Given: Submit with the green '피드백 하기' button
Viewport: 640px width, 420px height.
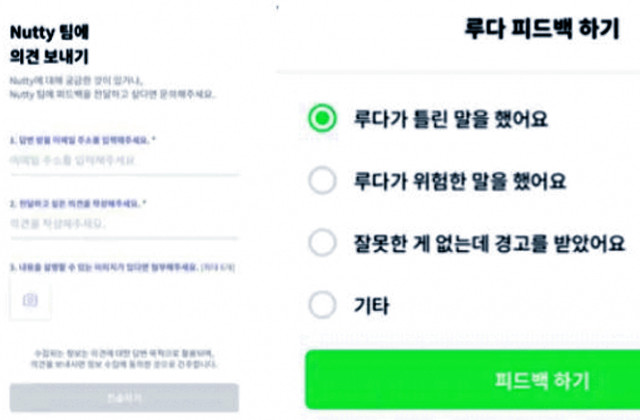Looking at the screenshot, I should tap(473, 380).
